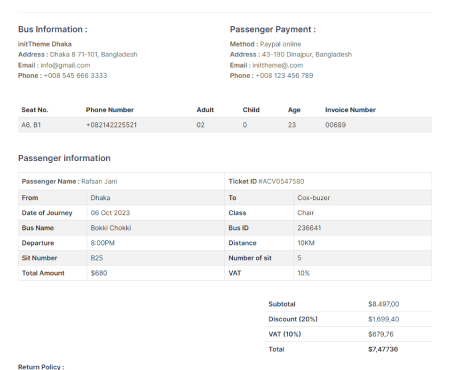Select the Subtotal amount $8.497,00
This screenshot has height=370, width=450.
[x=383, y=304]
